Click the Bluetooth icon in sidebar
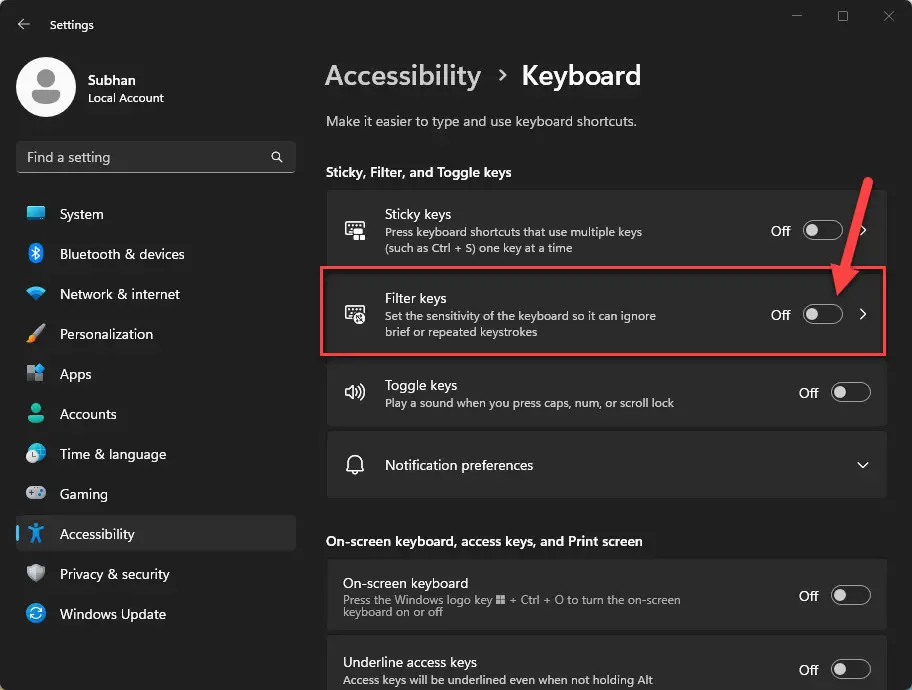The width and height of the screenshot is (912, 690). coord(36,254)
